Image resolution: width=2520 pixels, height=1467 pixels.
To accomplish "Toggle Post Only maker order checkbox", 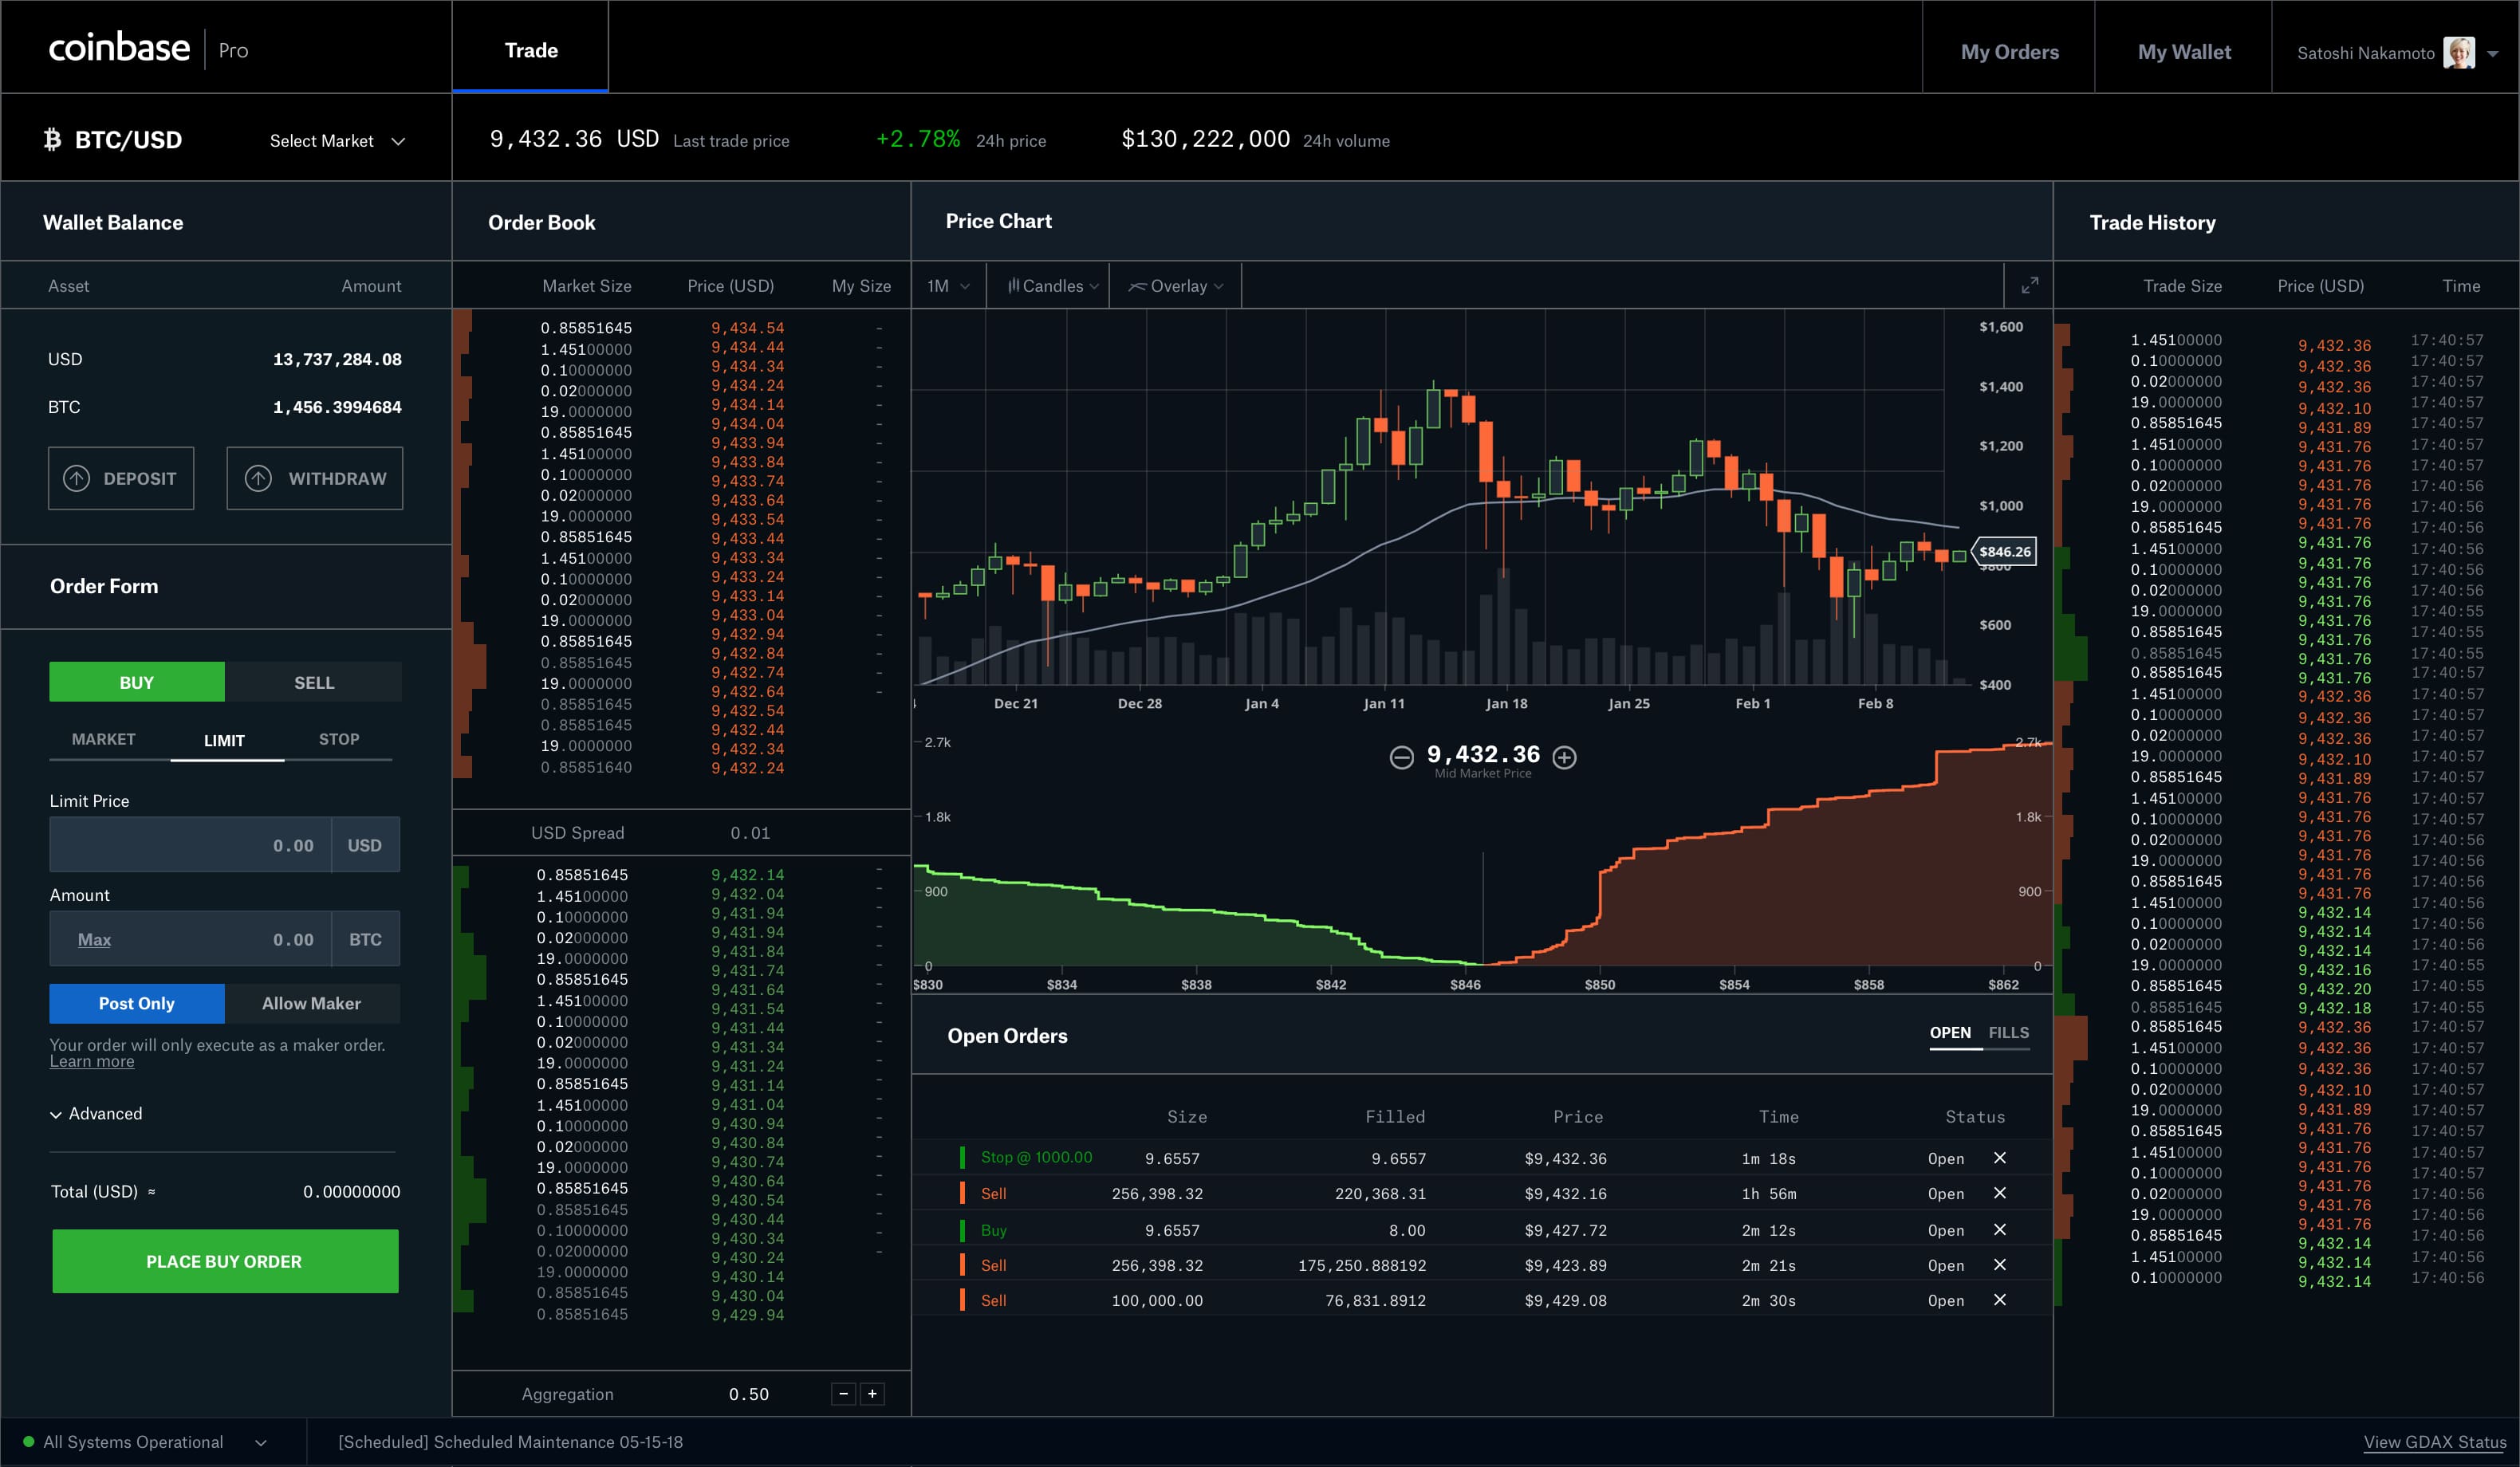I will point(135,1002).
